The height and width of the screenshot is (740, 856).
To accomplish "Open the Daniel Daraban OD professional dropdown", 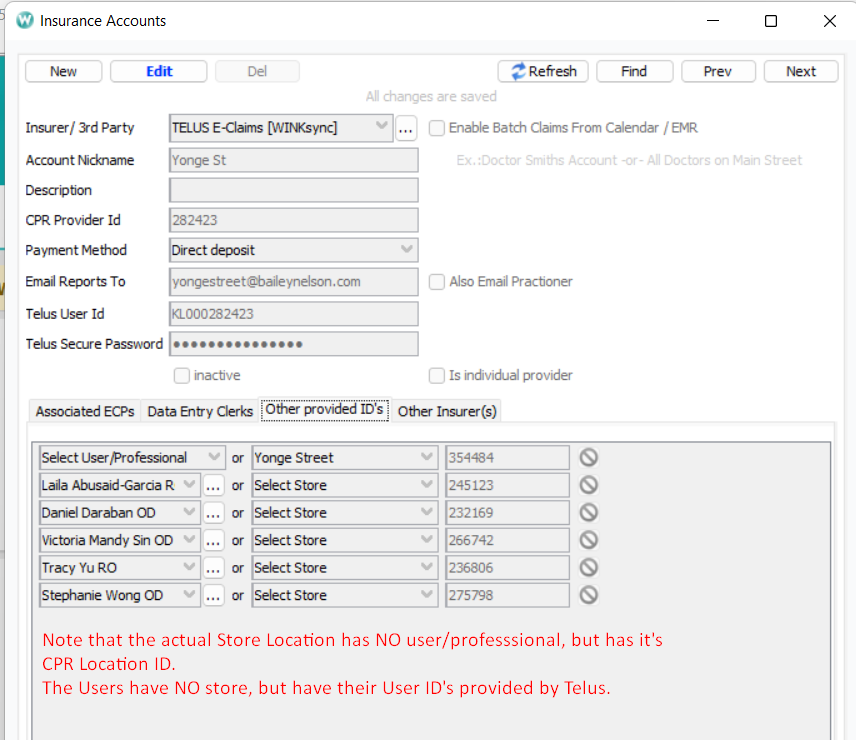I will pos(120,513).
